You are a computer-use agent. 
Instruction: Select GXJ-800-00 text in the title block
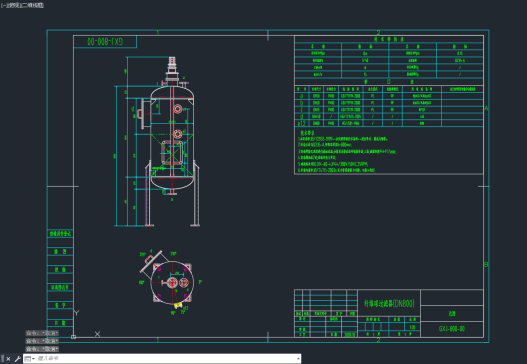452,329
